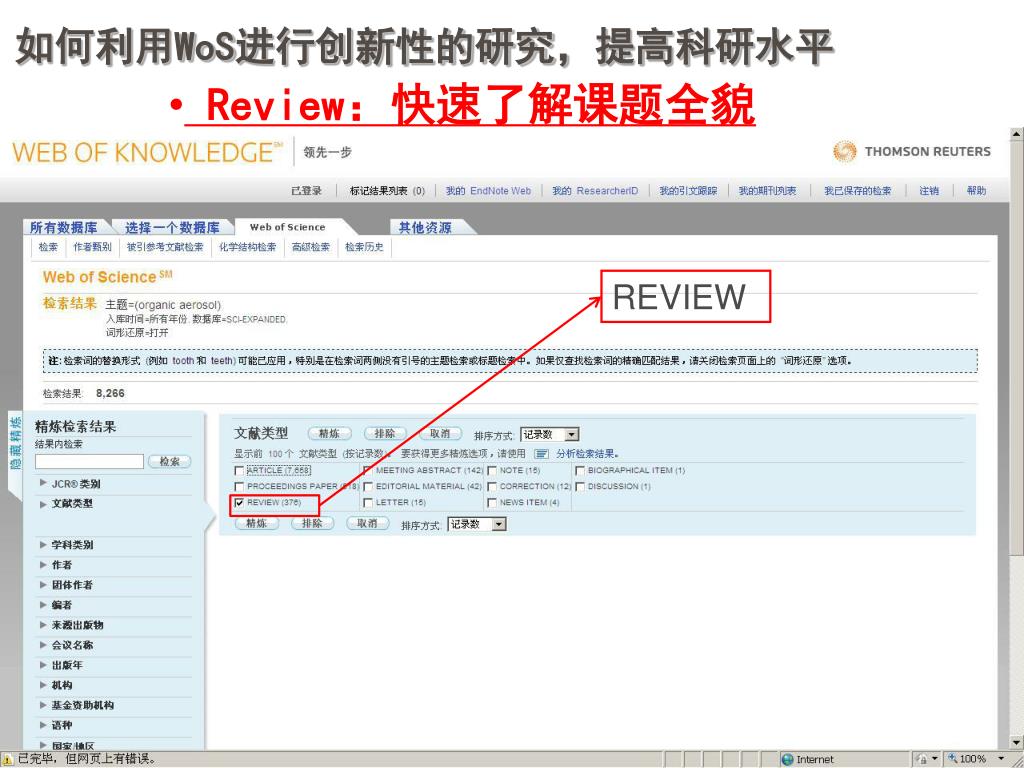
Task: Click the upper 精炼 button
Action: [329, 434]
